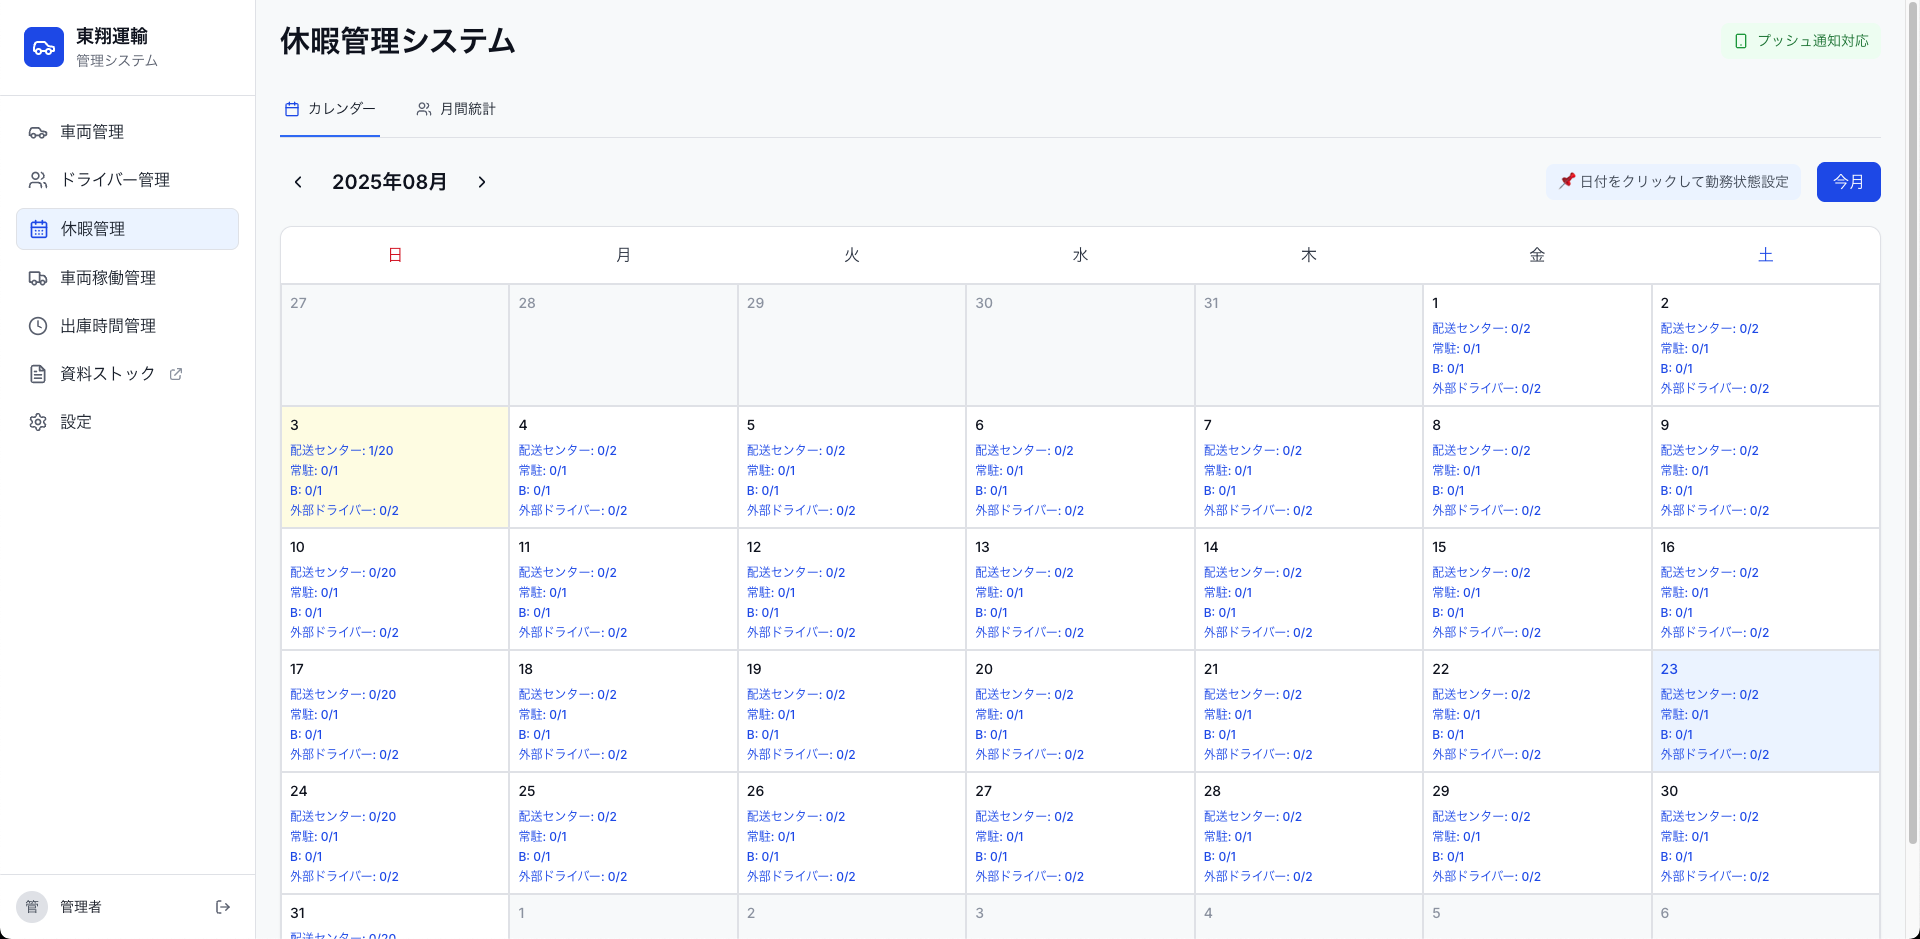The height and width of the screenshot is (939, 1920).
Task: Click the 設定 gear icon
Action: click(38, 422)
